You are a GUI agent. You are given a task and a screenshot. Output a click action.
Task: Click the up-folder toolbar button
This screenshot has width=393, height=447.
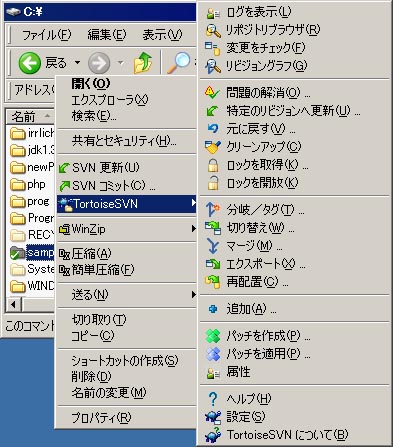(143, 62)
